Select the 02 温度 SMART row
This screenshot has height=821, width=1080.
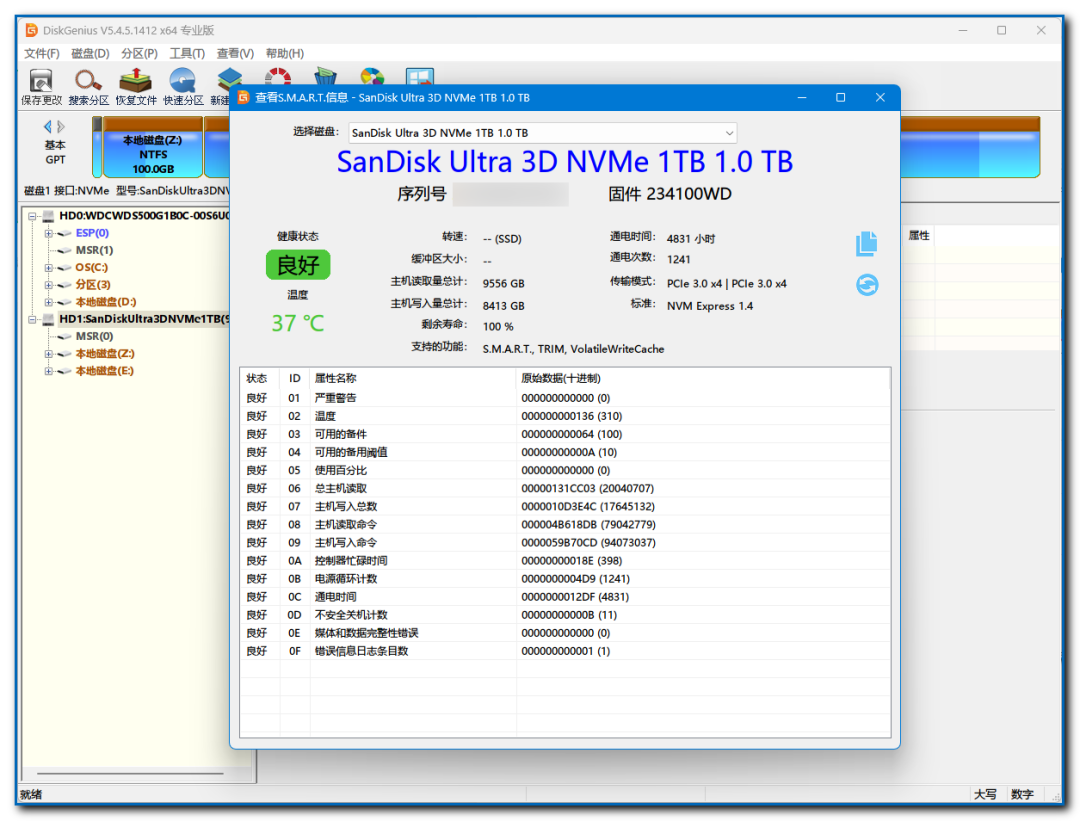(x=565, y=416)
